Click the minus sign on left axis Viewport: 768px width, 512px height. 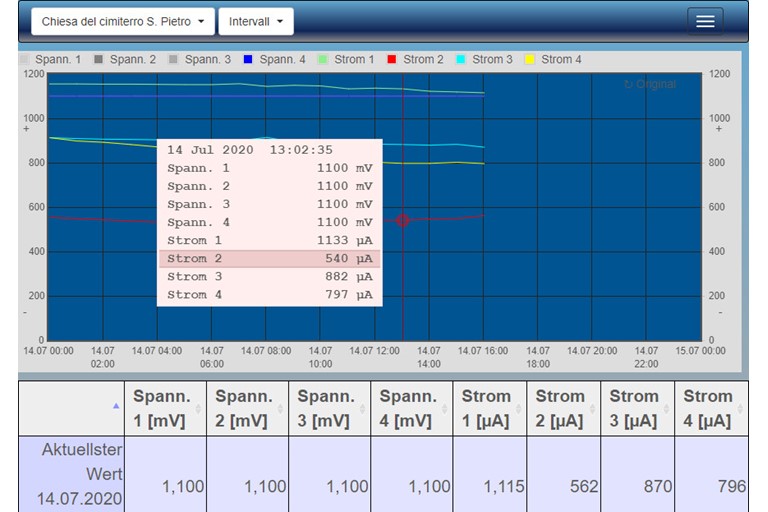25,312
